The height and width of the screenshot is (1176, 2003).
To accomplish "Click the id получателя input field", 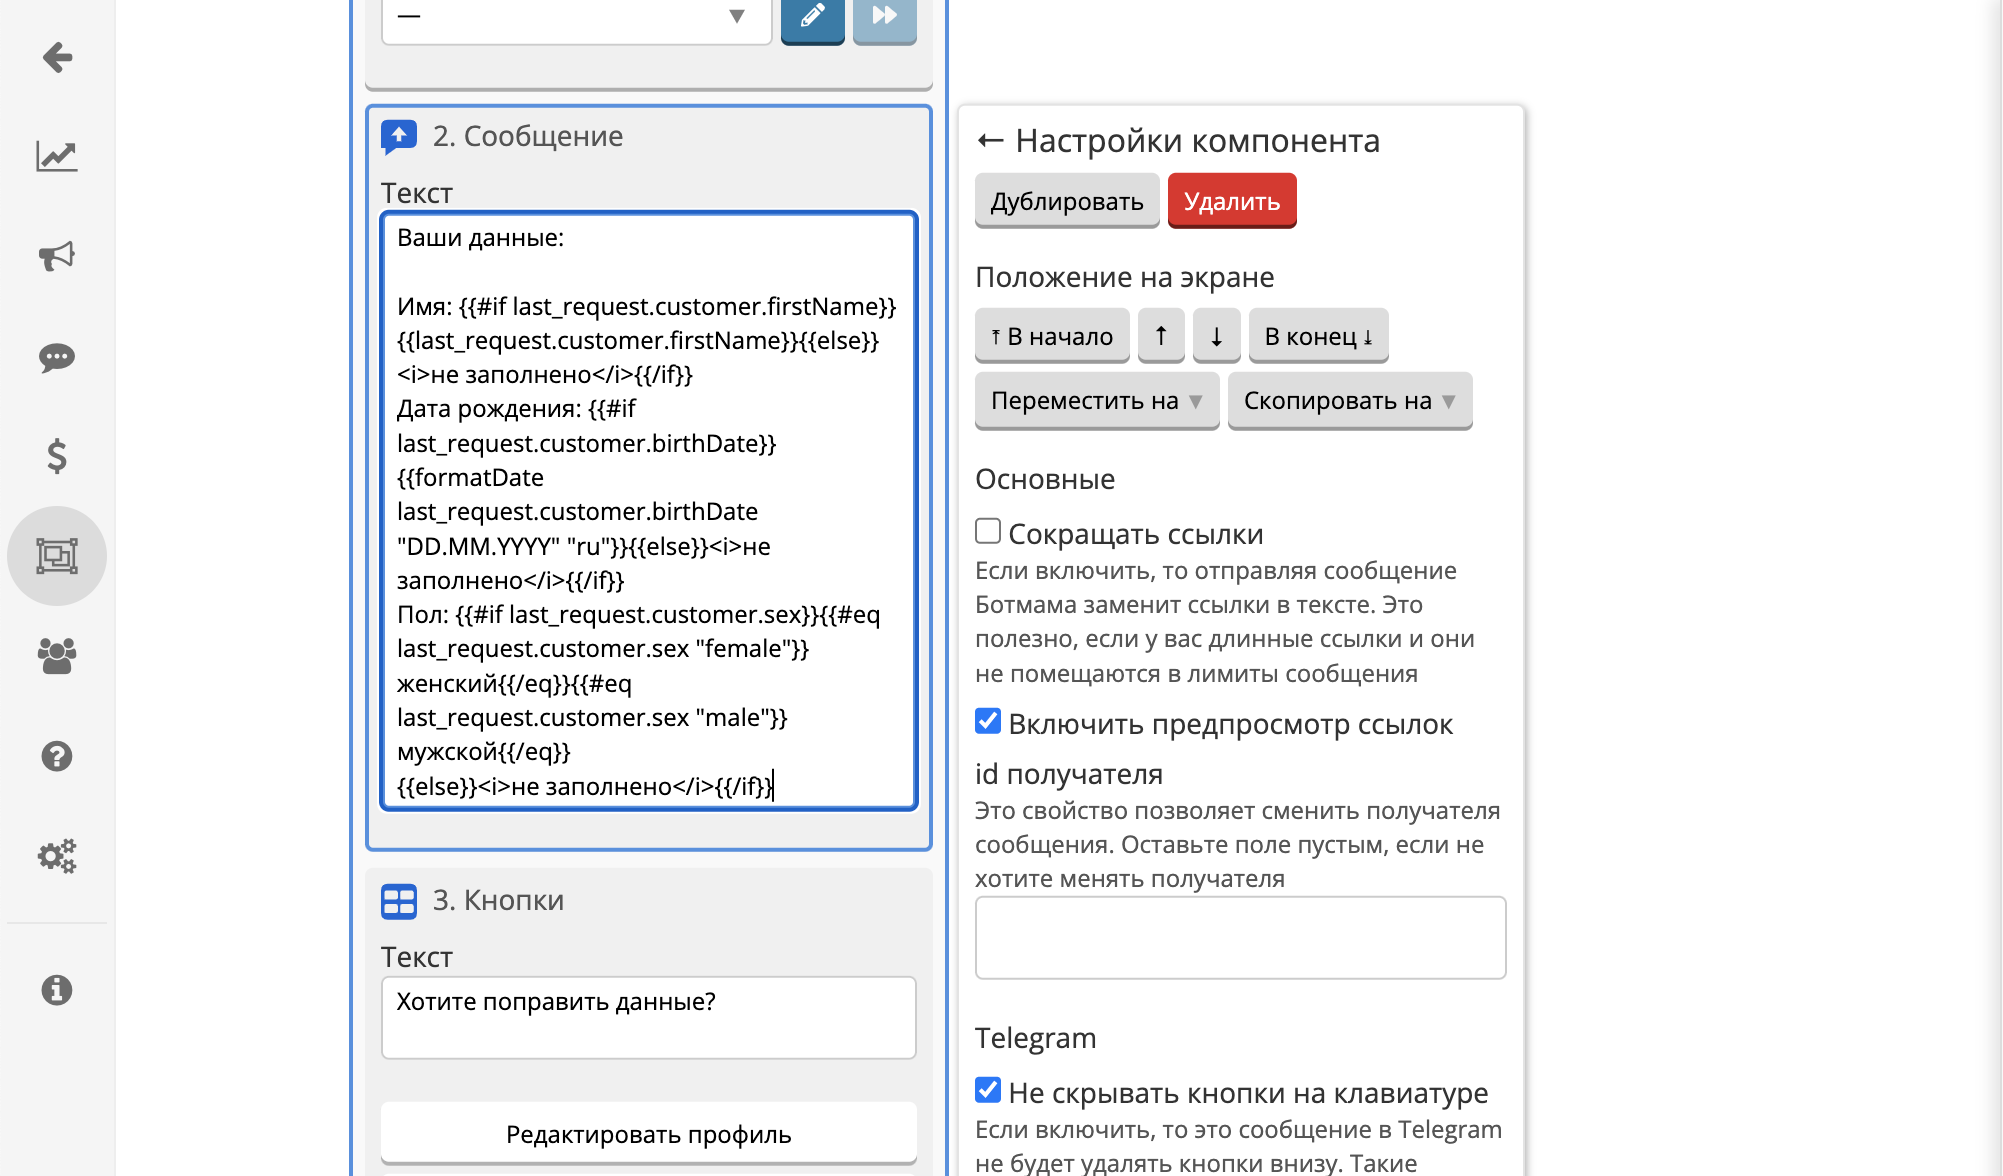I will tap(1241, 938).
